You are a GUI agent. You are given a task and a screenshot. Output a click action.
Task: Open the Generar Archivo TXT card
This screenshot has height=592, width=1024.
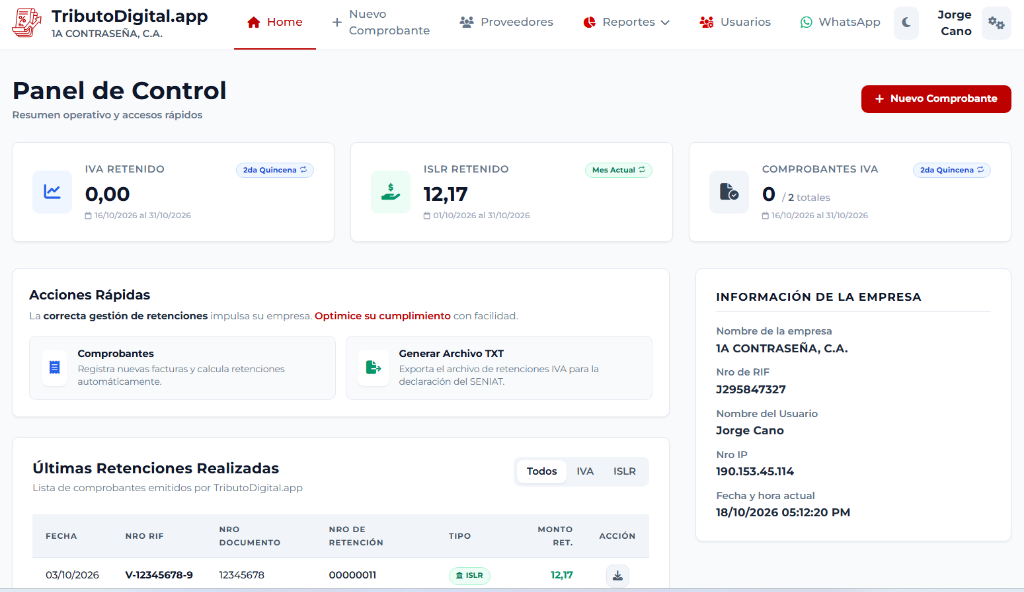pyautogui.click(x=499, y=368)
